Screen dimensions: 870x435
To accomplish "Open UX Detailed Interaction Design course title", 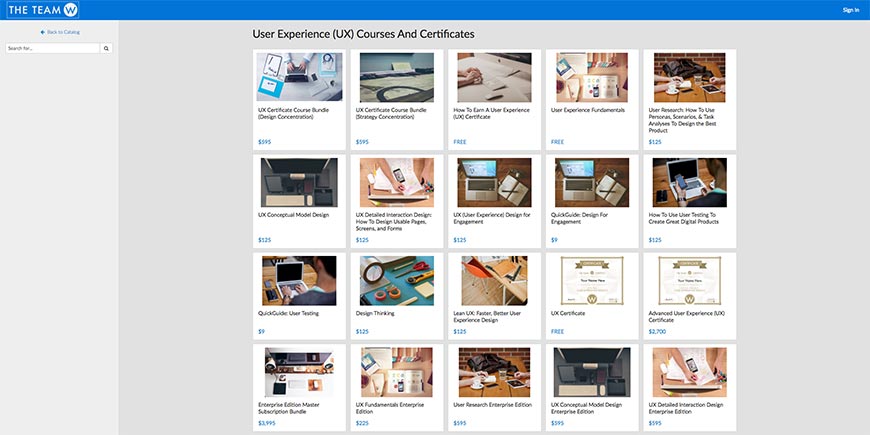I will pos(396,221).
